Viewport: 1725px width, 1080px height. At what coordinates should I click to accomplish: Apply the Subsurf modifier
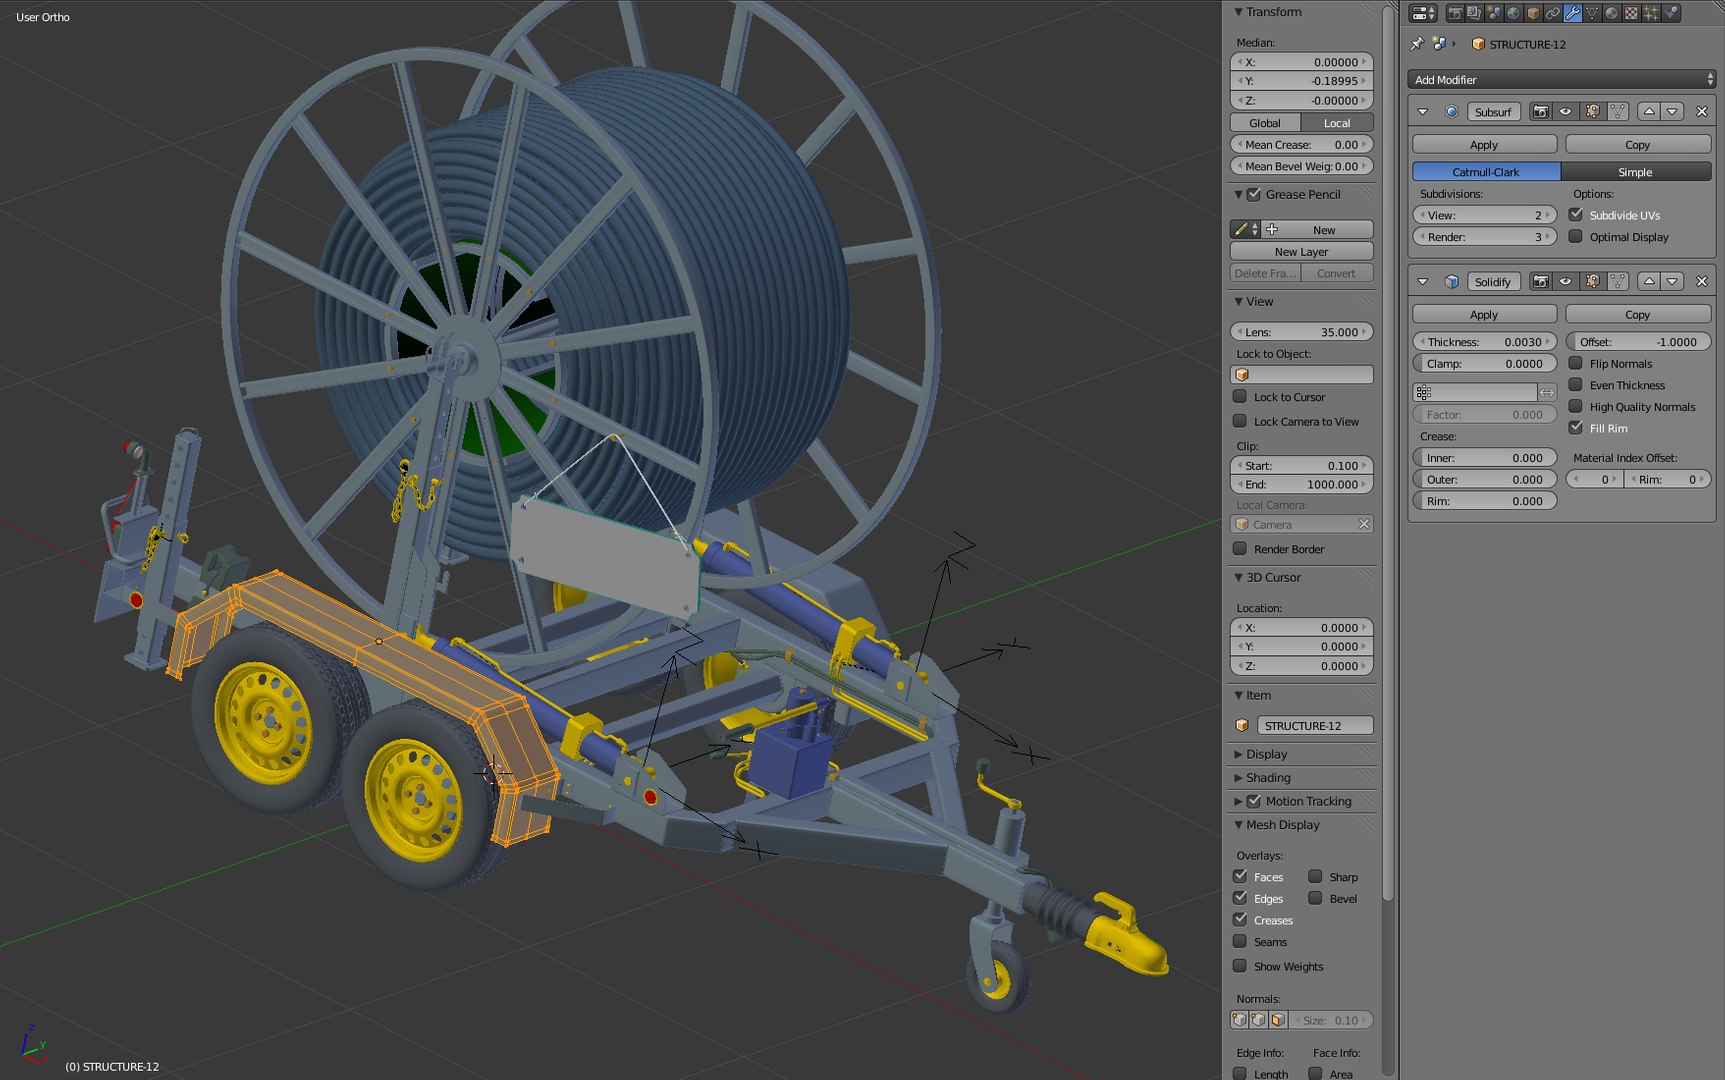pos(1484,145)
